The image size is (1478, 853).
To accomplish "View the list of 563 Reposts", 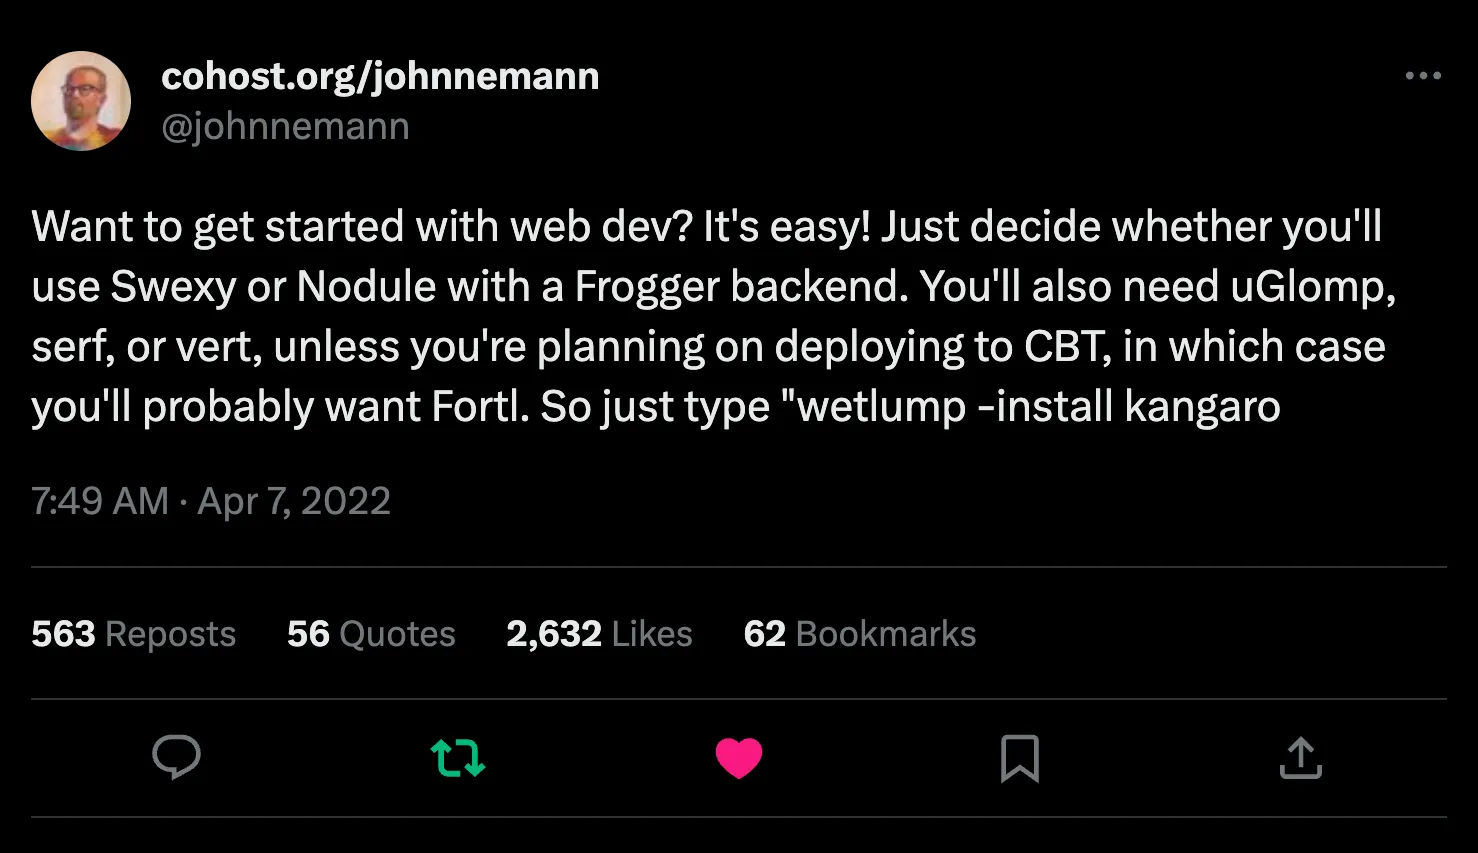I will 133,634.
